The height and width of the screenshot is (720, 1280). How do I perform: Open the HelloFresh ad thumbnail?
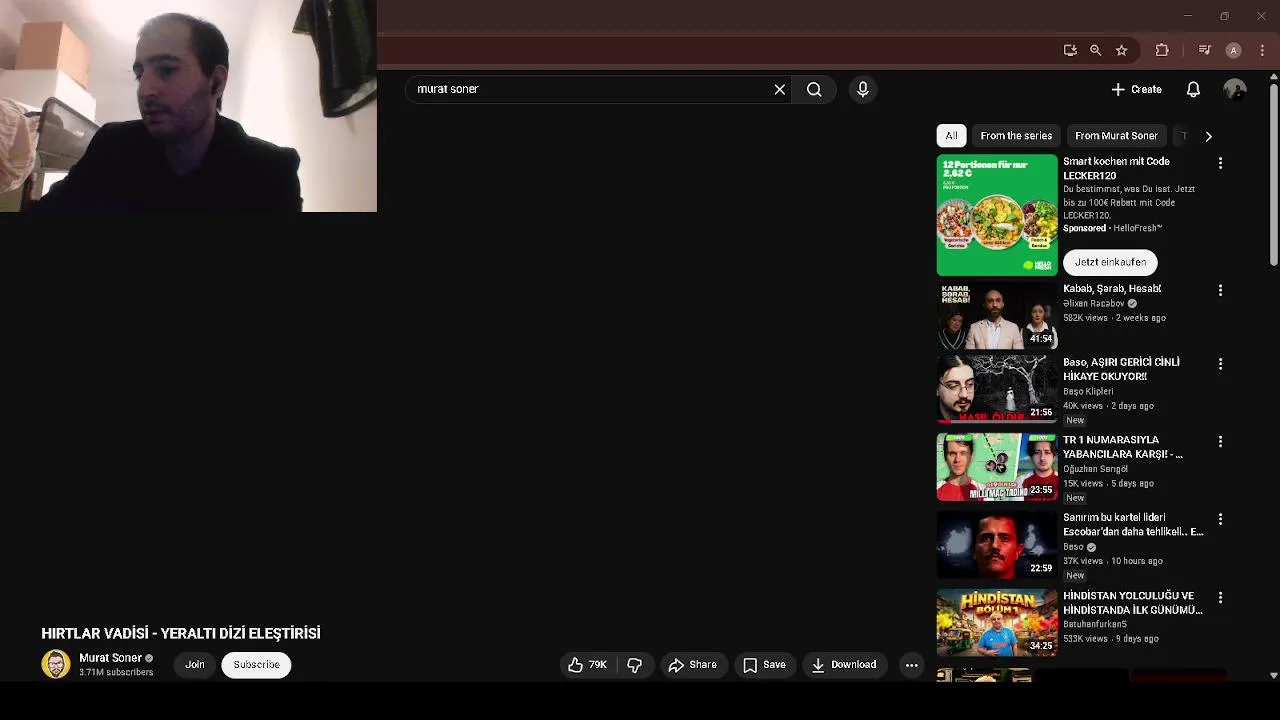click(x=997, y=215)
